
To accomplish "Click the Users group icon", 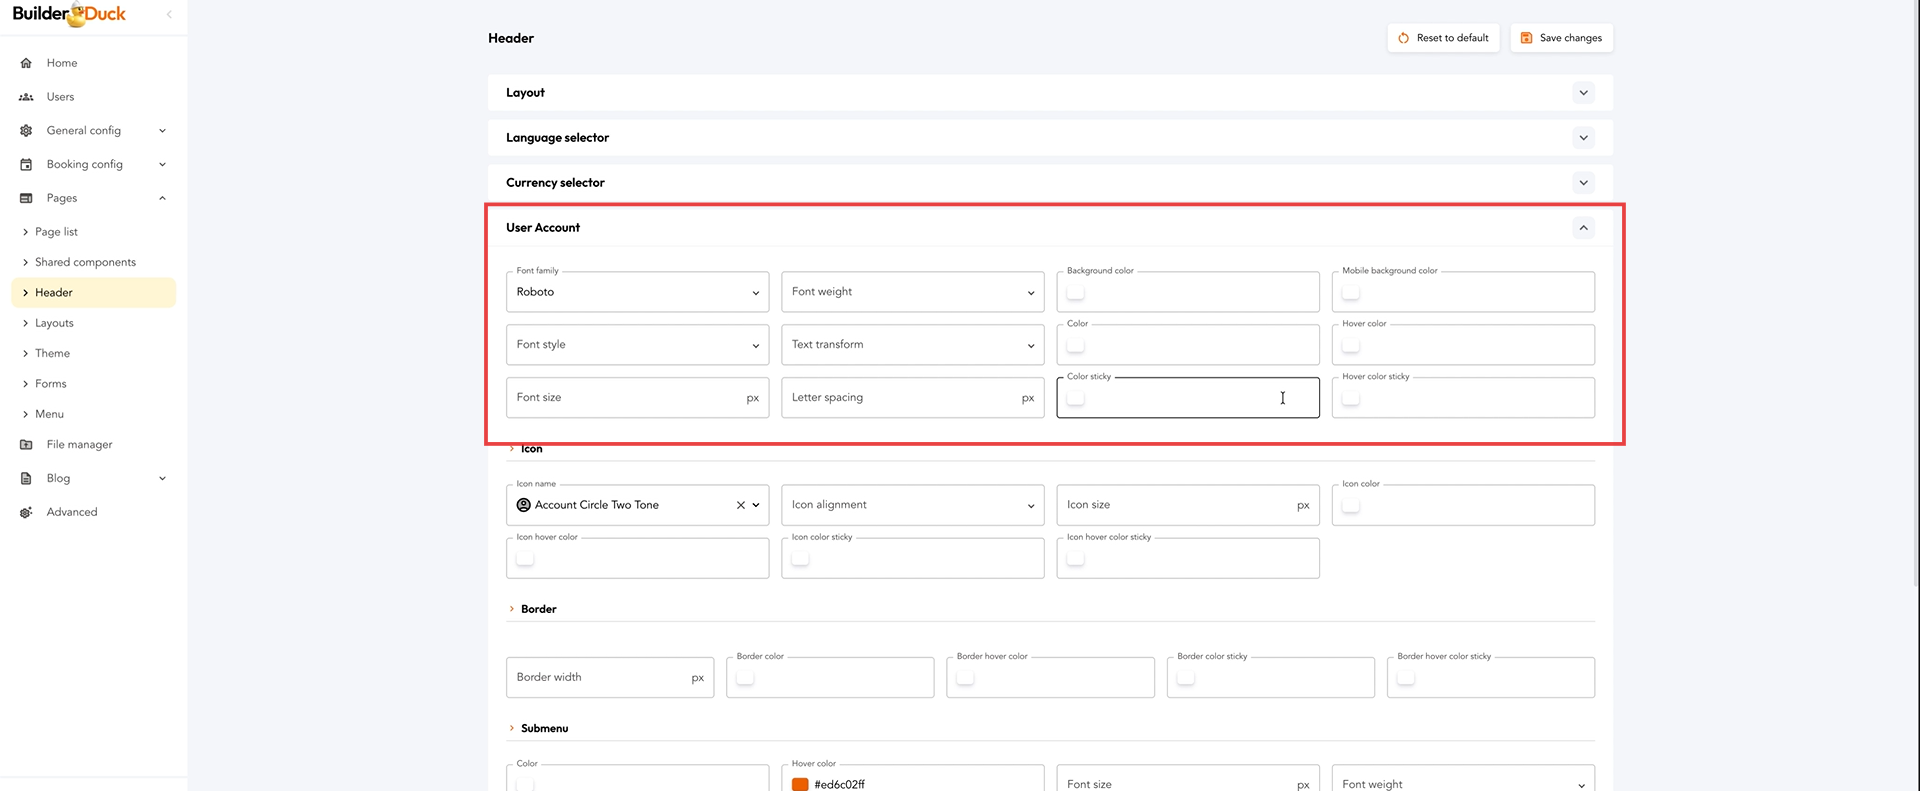I will [26, 97].
